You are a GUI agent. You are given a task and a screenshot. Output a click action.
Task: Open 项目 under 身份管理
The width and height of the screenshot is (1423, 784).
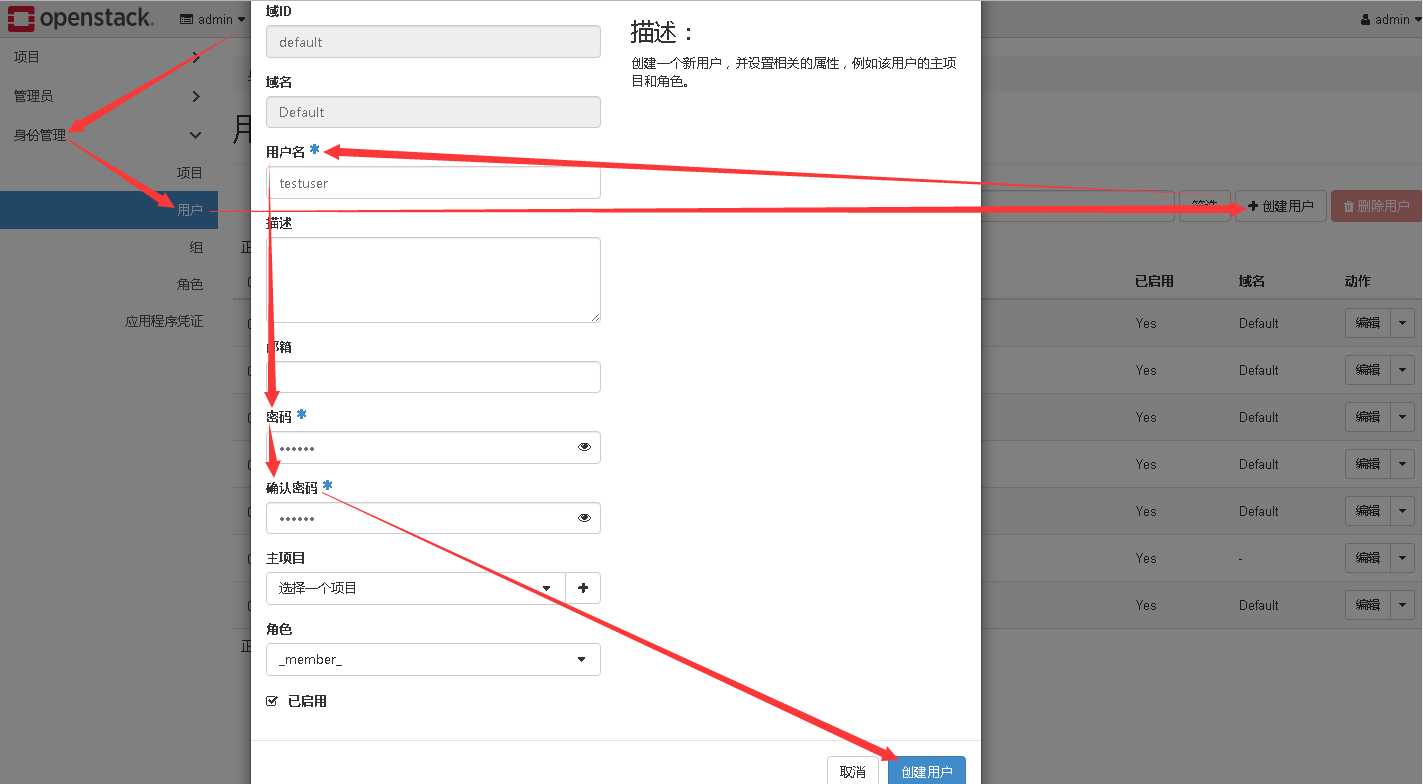click(x=190, y=173)
